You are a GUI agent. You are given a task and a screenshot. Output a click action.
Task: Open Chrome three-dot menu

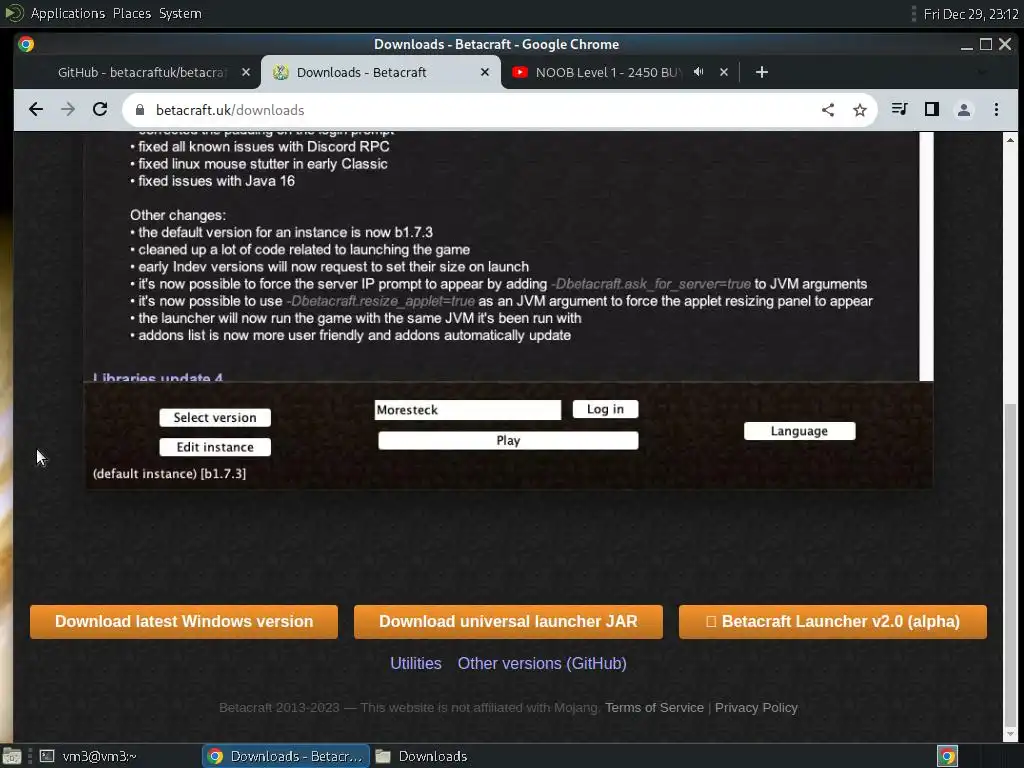pos(996,110)
